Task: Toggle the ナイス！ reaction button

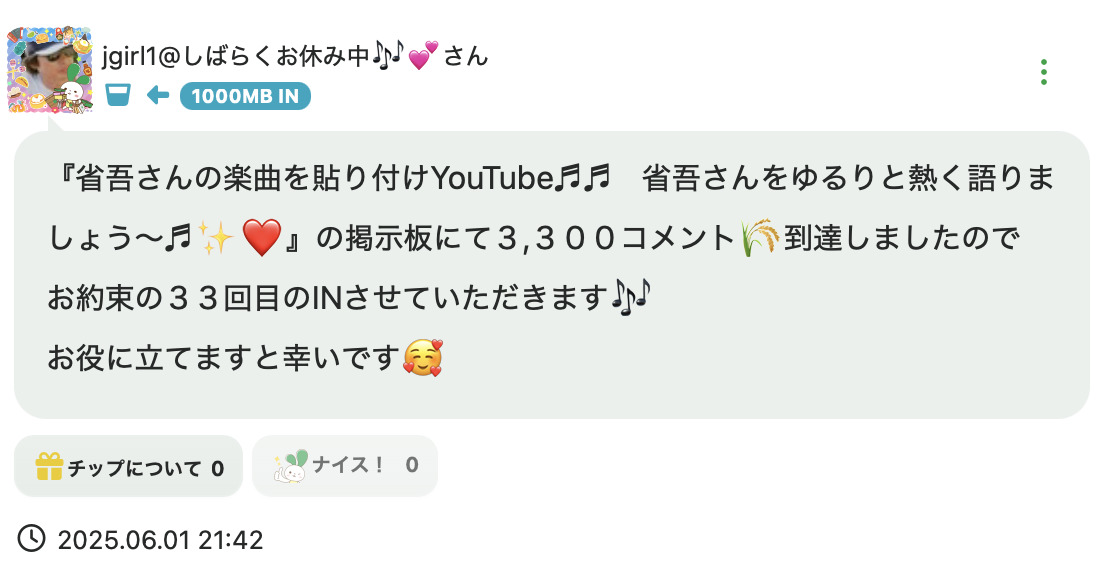Action: pos(345,466)
